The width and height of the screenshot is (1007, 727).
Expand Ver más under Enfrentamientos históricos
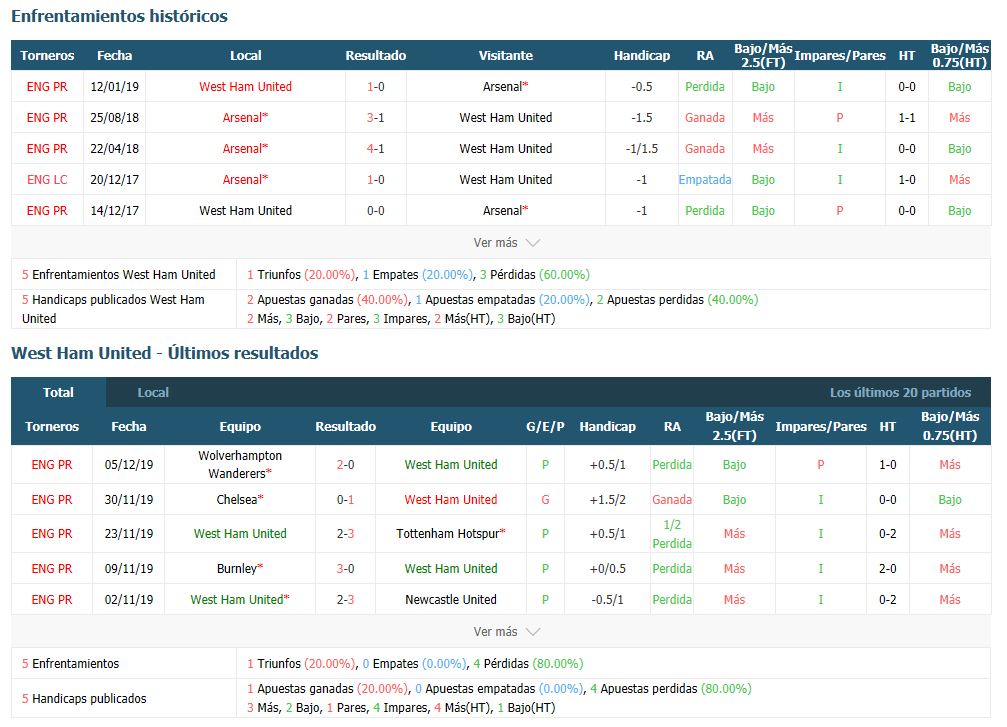(x=506, y=243)
